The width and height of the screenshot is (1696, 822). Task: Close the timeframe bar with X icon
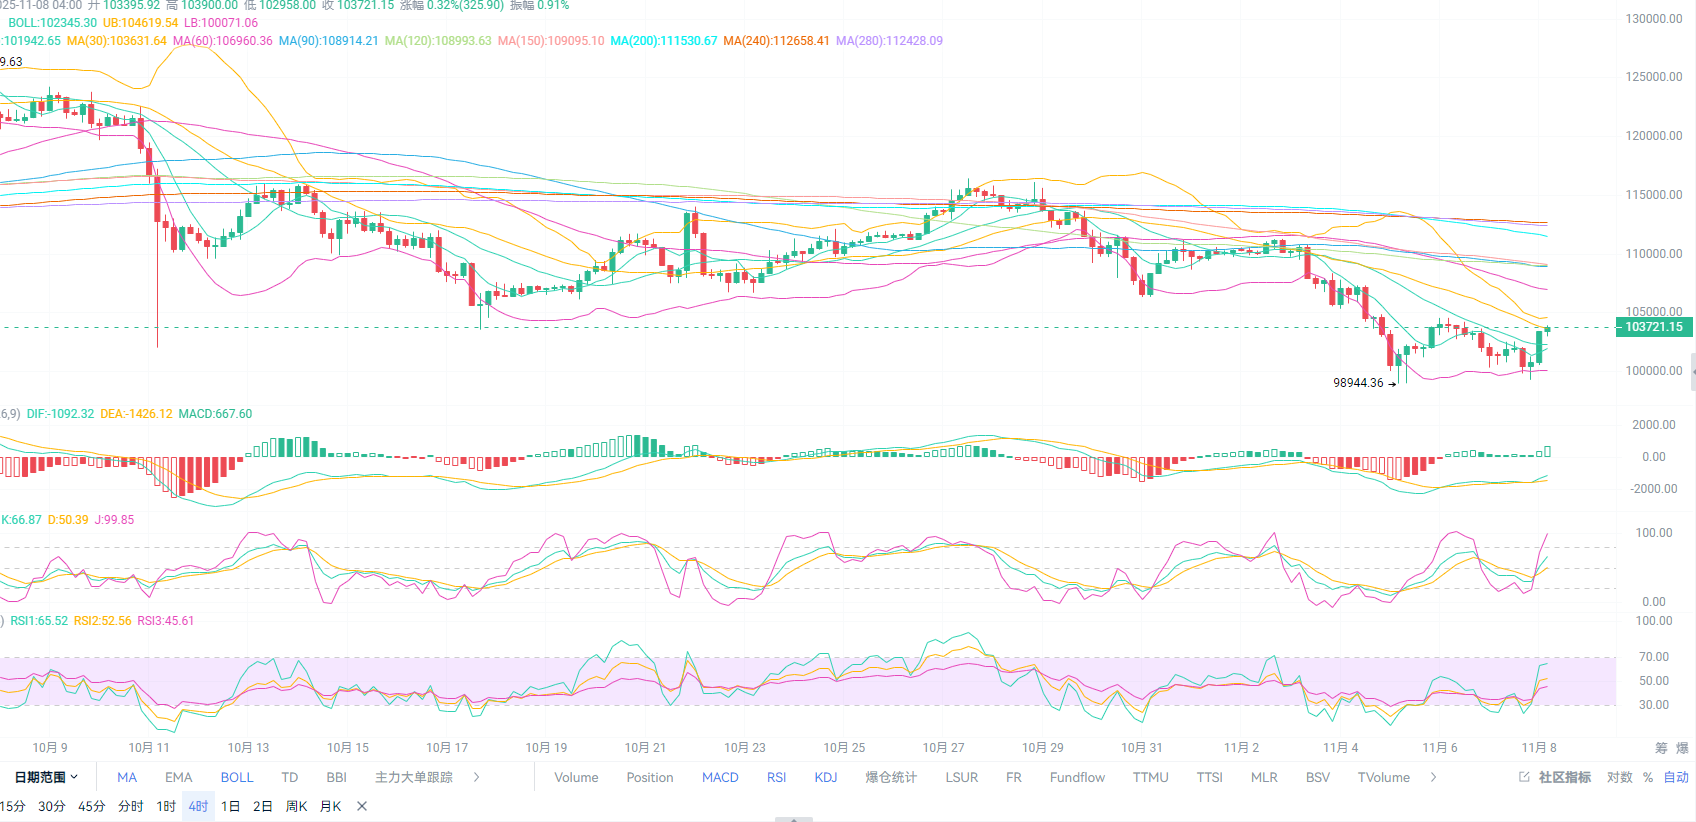click(362, 806)
